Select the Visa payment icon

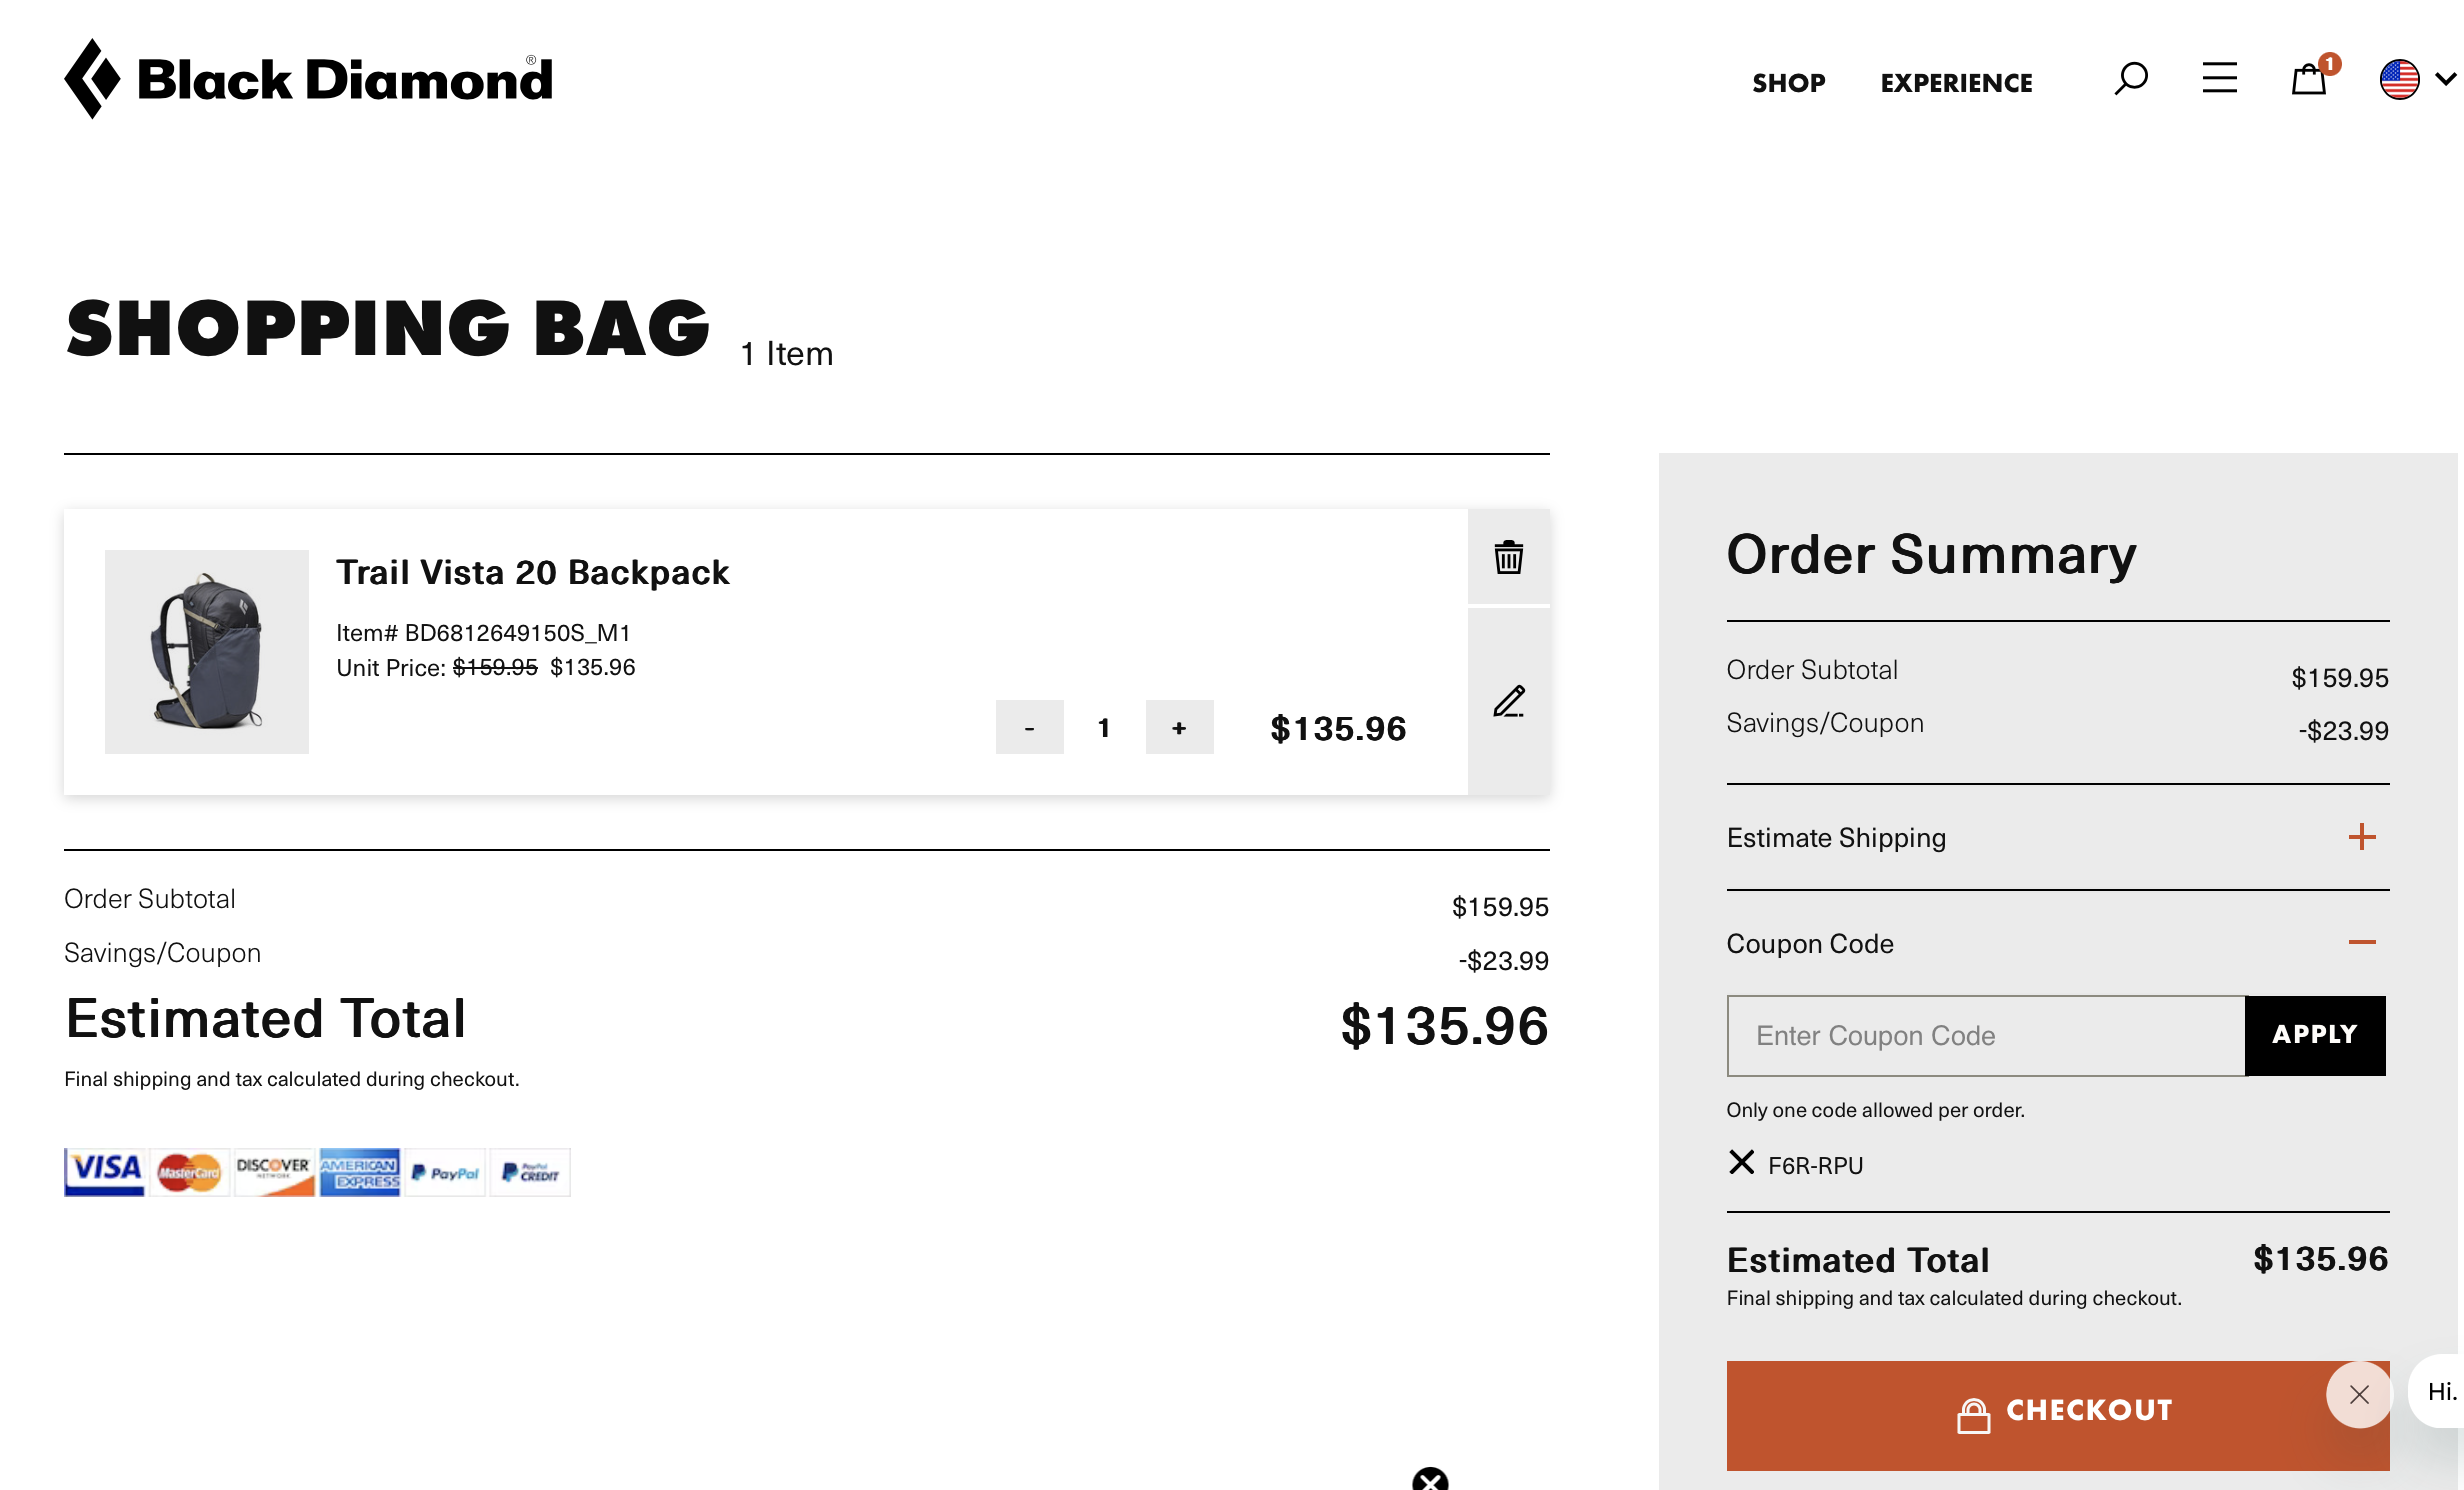[x=104, y=1171]
